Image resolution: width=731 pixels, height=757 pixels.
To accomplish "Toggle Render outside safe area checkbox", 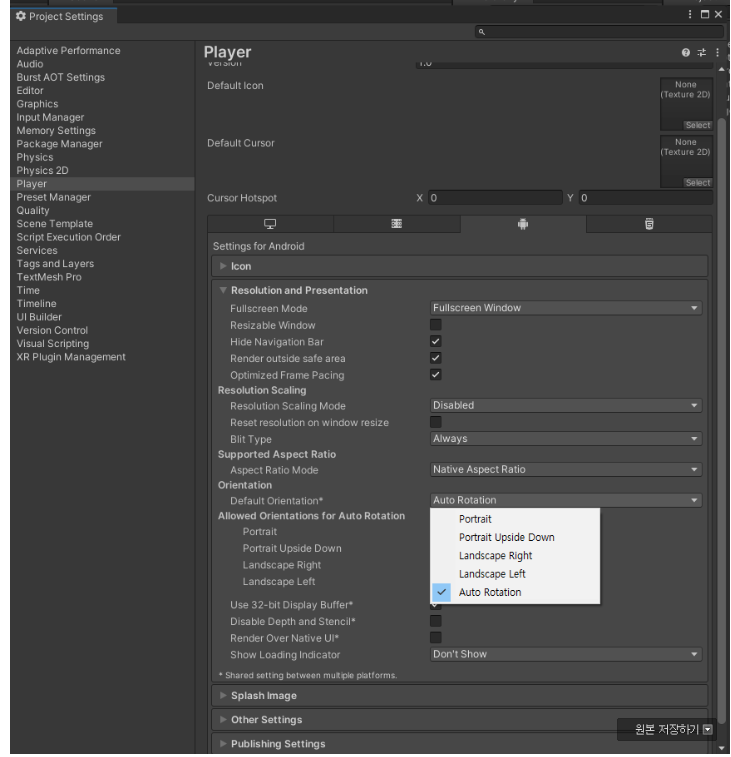I will (436, 358).
